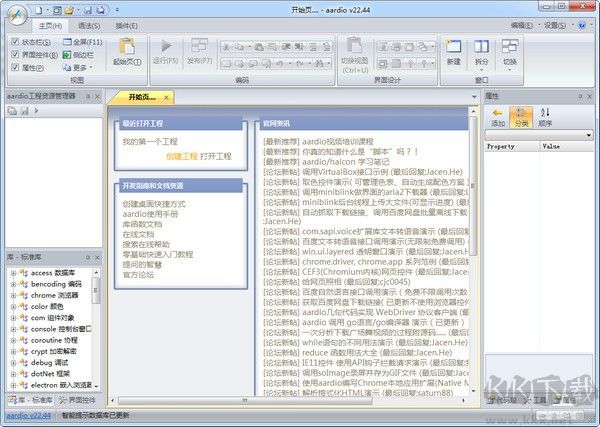
Task: Open the 更多 dropdown in view group
Action: point(78,68)
